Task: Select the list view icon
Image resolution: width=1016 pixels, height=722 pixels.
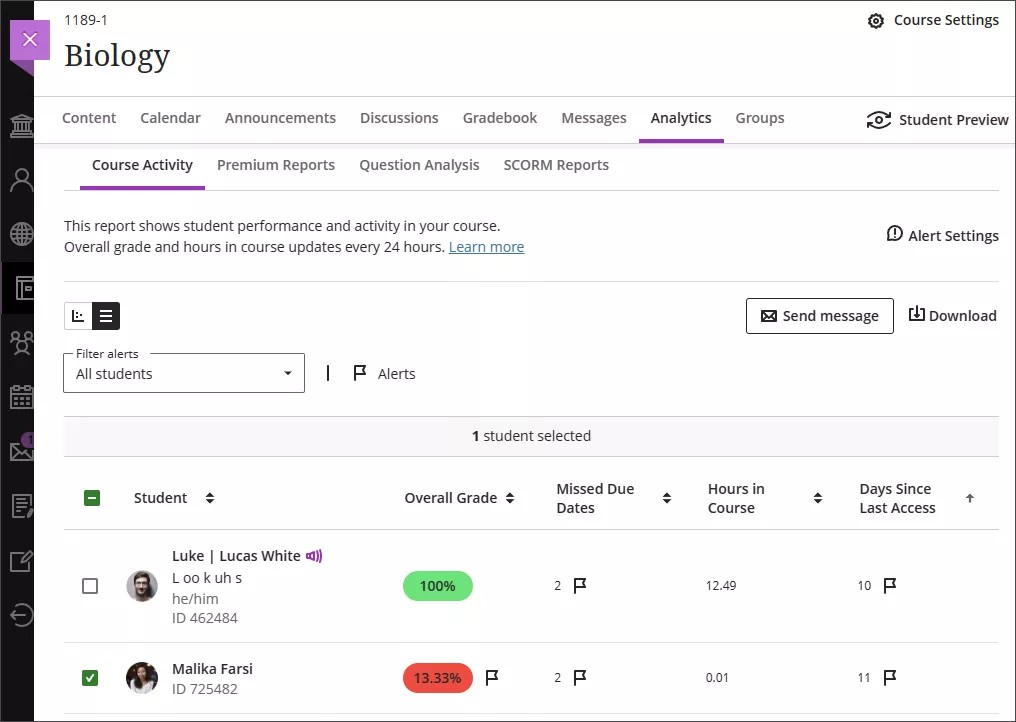Action: [x=105, y=315]
